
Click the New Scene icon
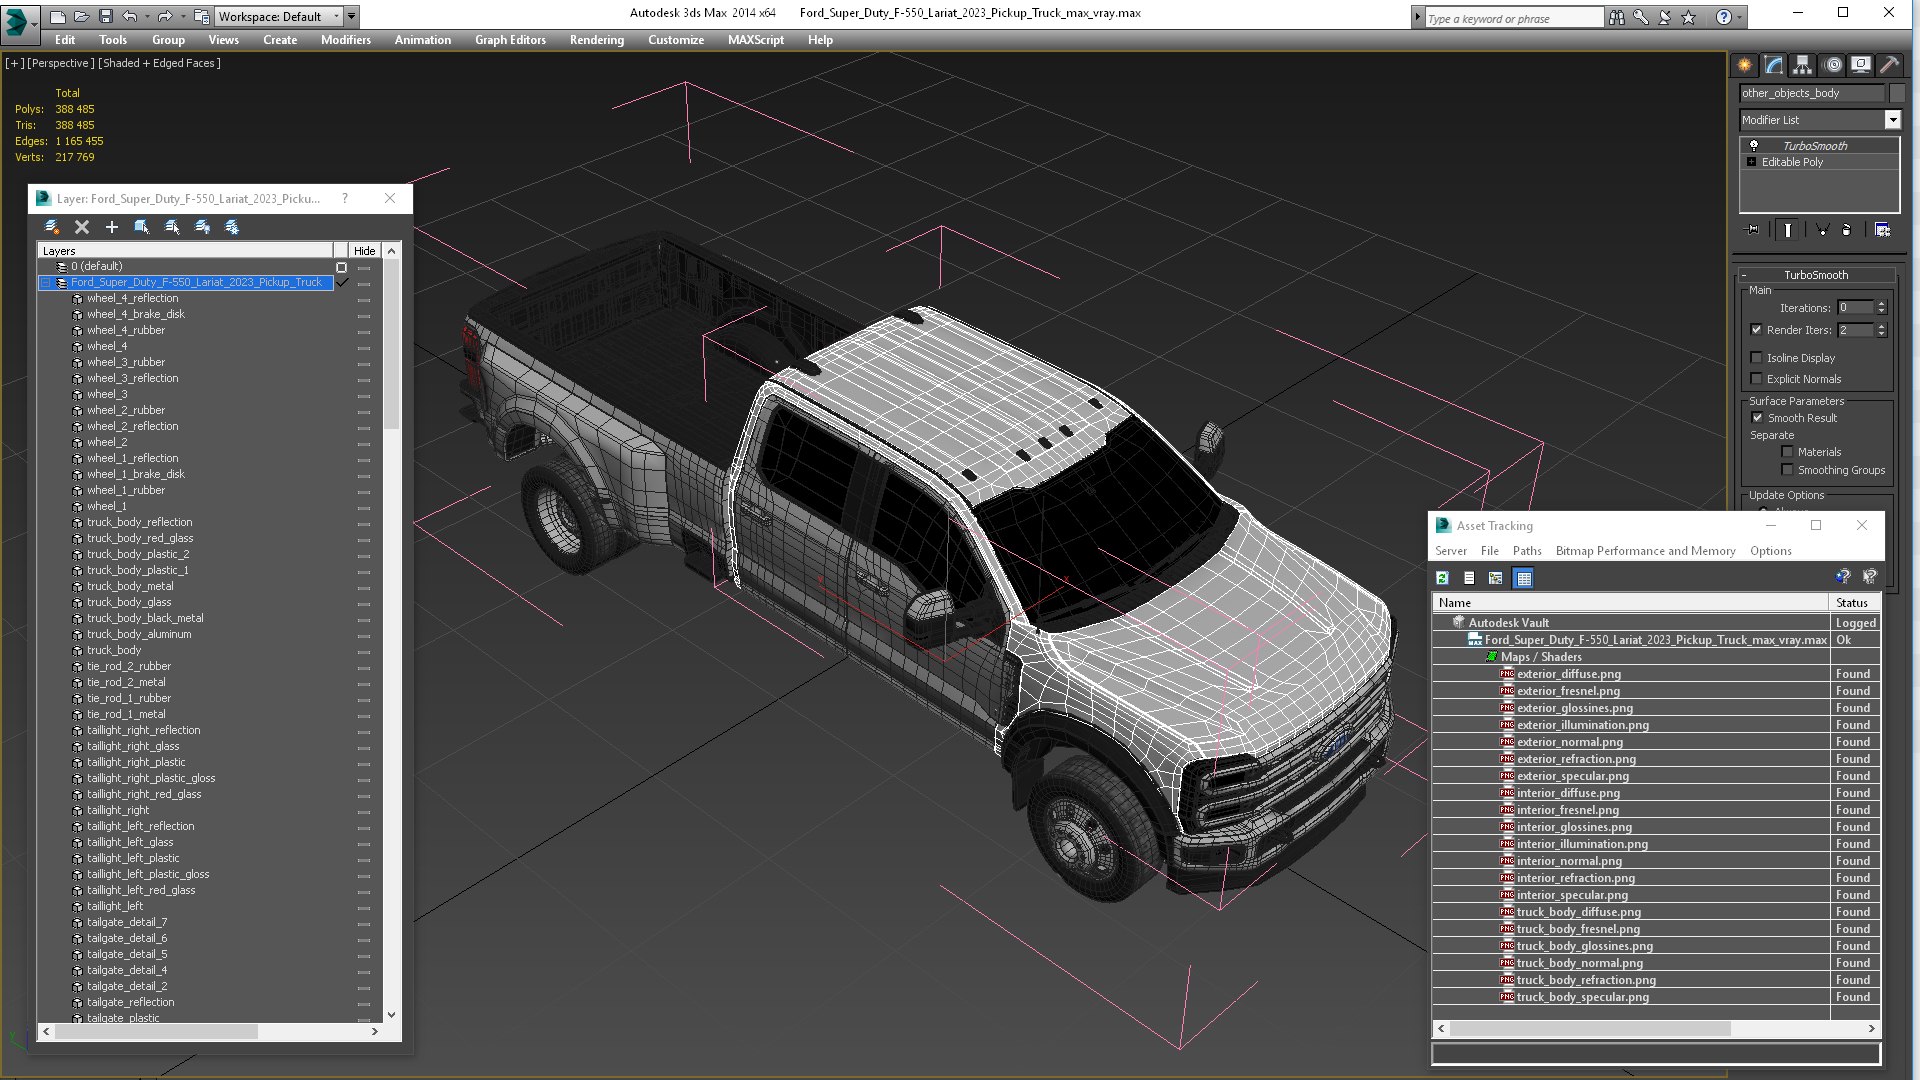click(58, 17)
